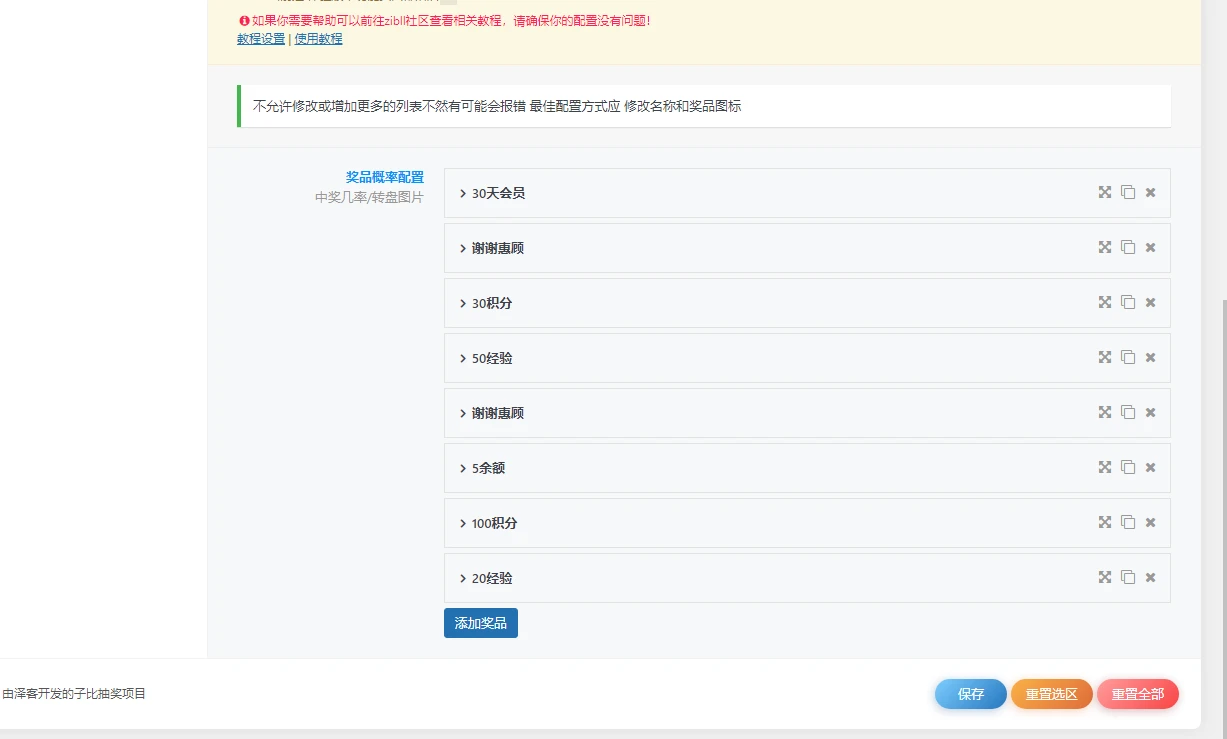Duplicate the first 谢谢惠顾 prize entry

pos(1128,247)
